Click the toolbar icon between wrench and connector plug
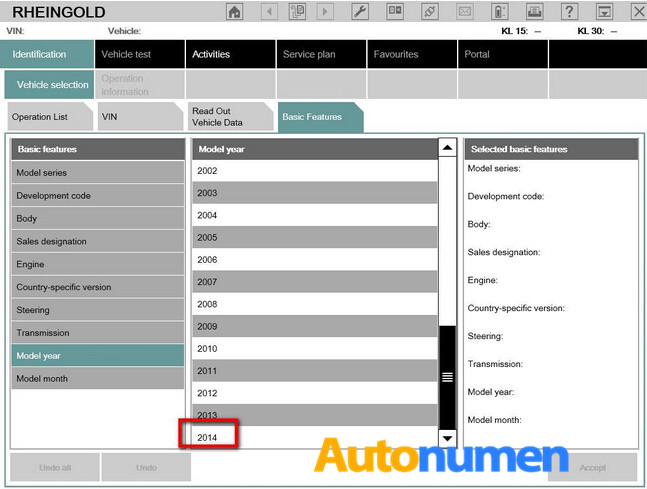The width and height of the screenshot is (647, 489). click(x=395, y=12)
